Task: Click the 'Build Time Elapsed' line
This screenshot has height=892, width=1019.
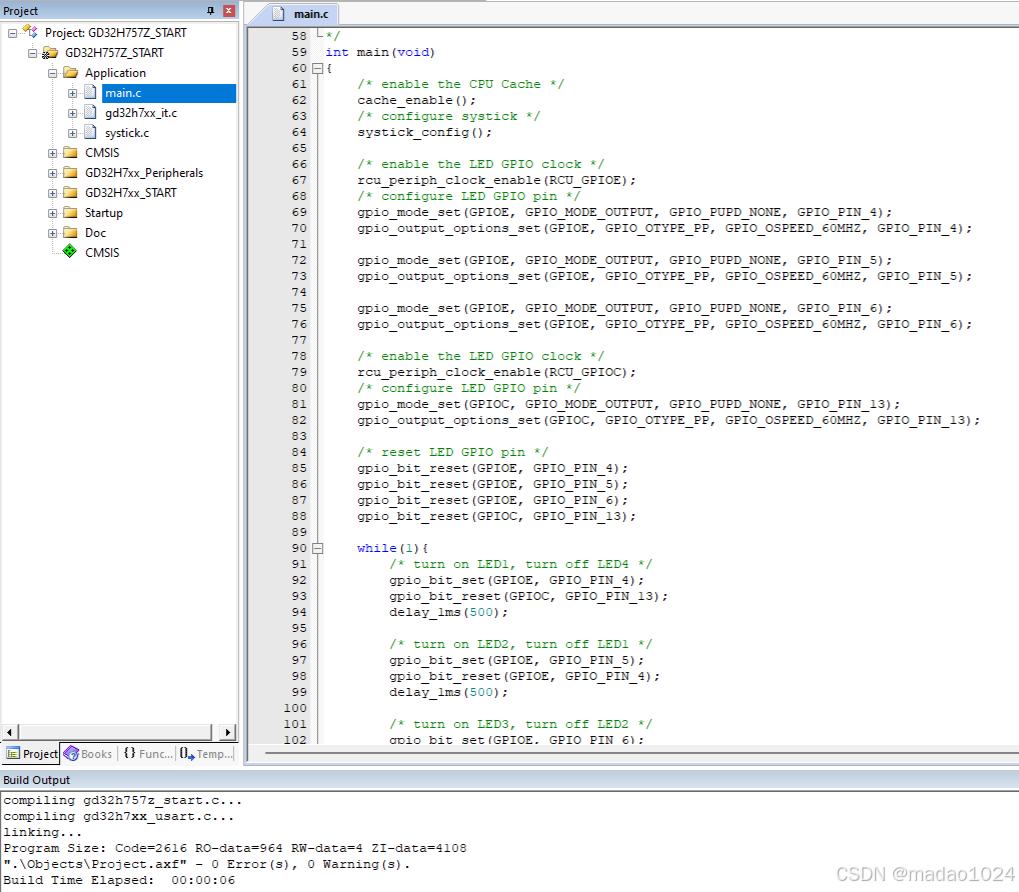Action: 119,880
